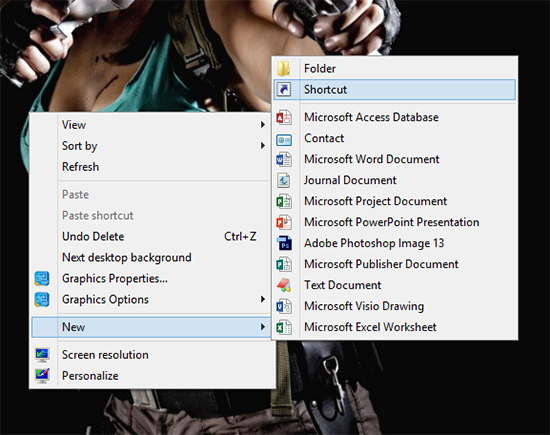This screenshot has height=435, width=550.
Task: Click the Microsoft Access Database icon
Action: click(x=284, y=118)
